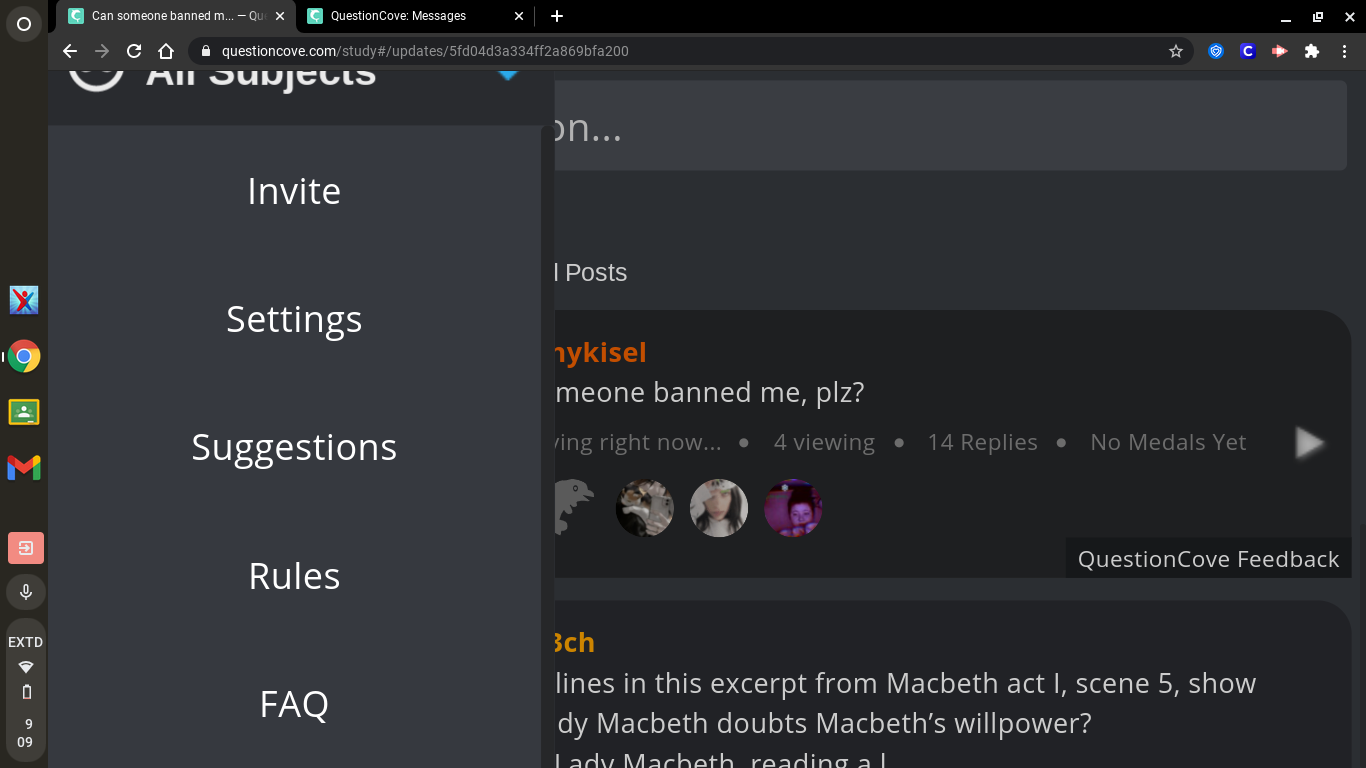Open a new tab with plus button
1366x768 pixels.
(557, 16)
